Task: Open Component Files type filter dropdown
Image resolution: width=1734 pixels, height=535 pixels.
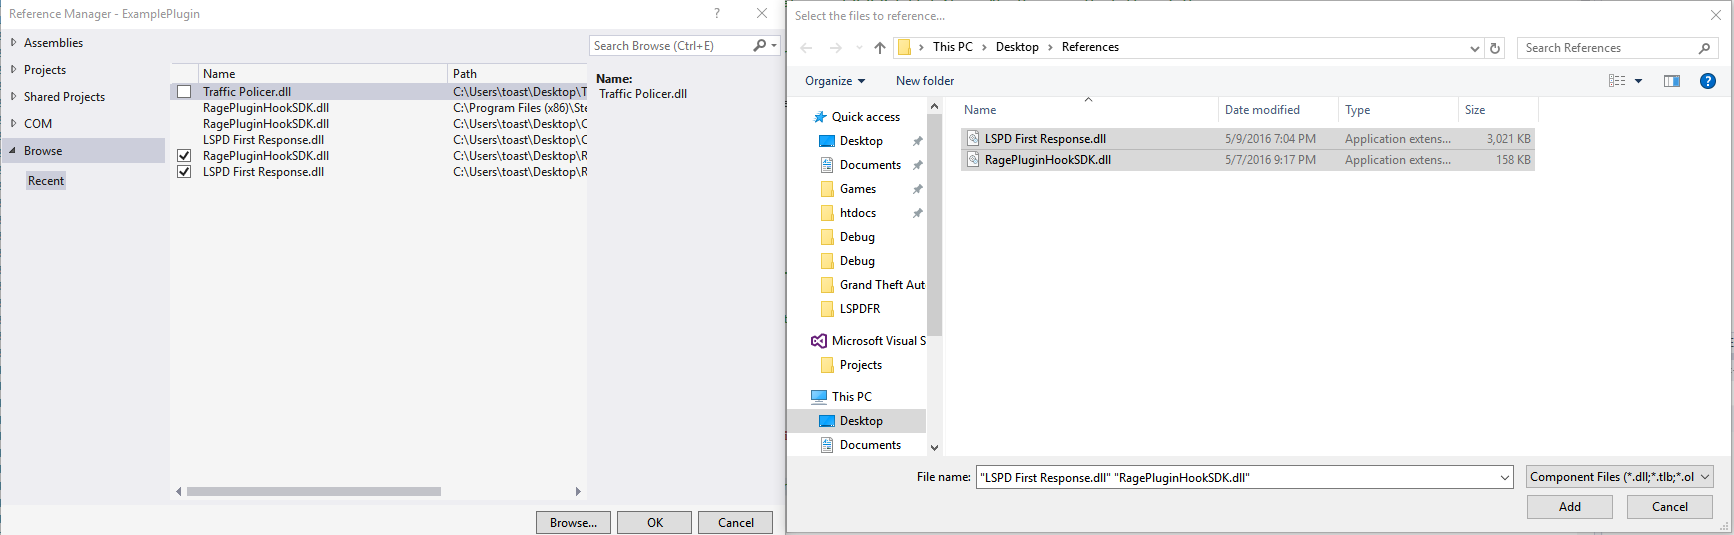Action: point(1705,477)
